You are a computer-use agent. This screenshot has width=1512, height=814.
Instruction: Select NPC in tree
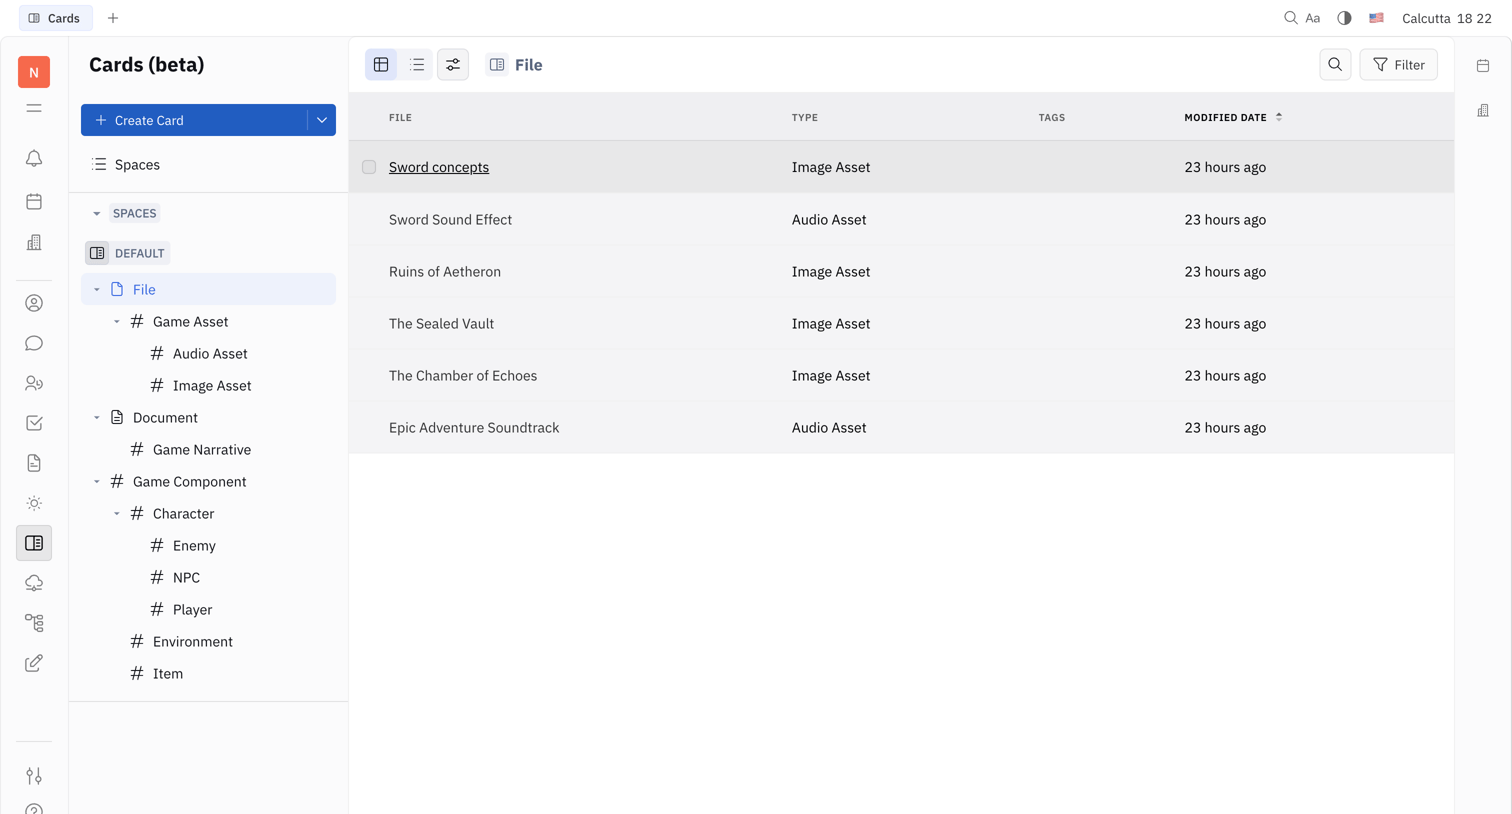click(x=186, y=577)
